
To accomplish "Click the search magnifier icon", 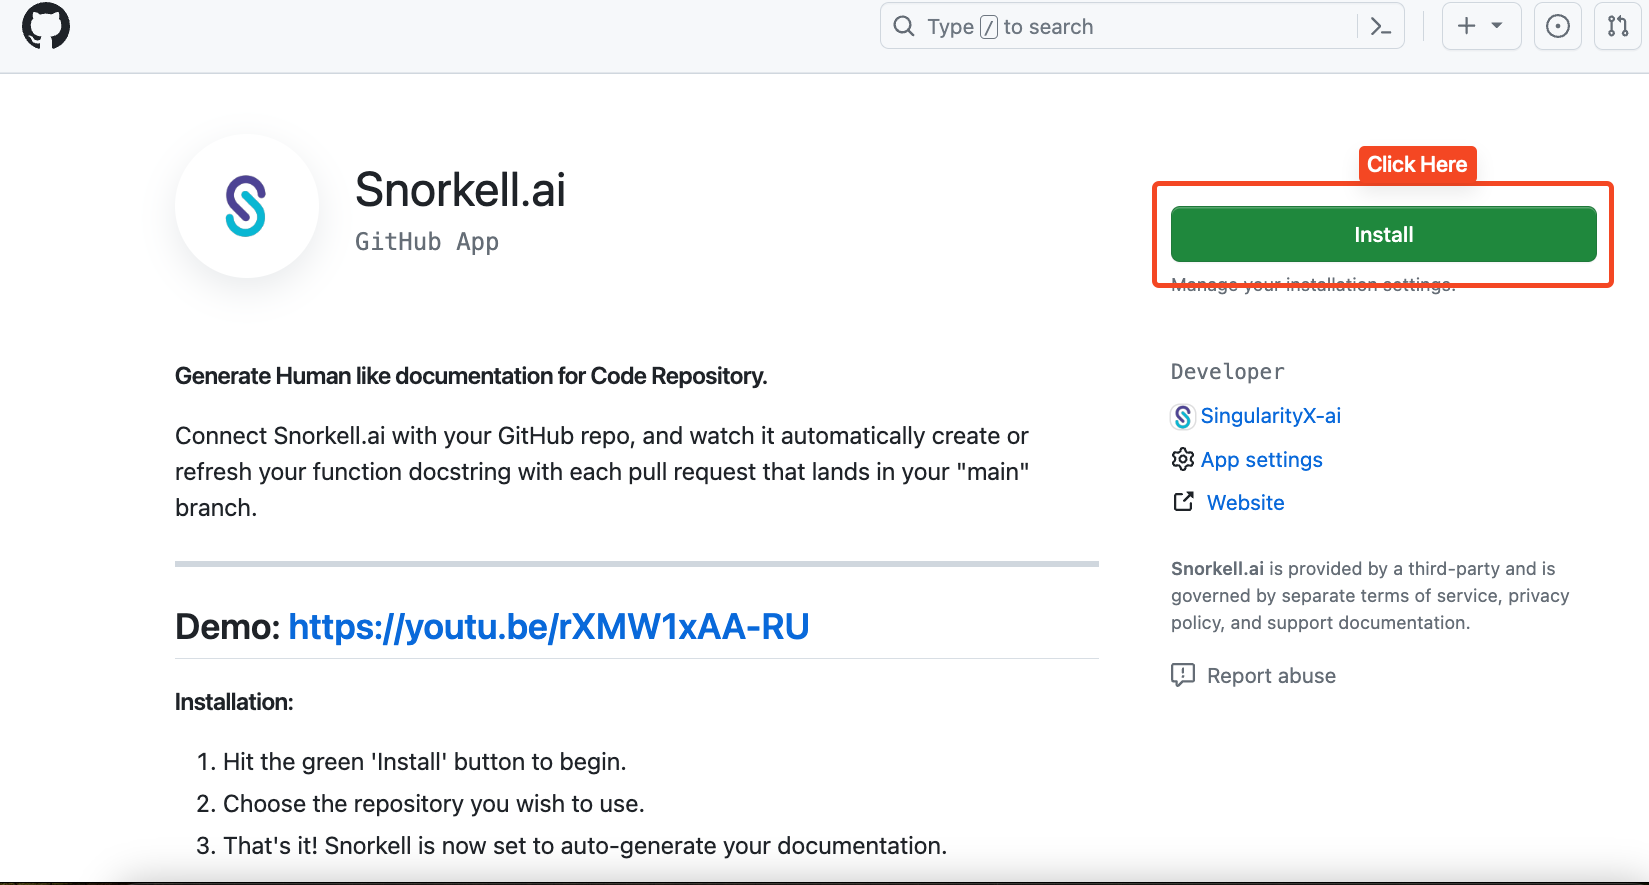I will click(x=904, y=26).
